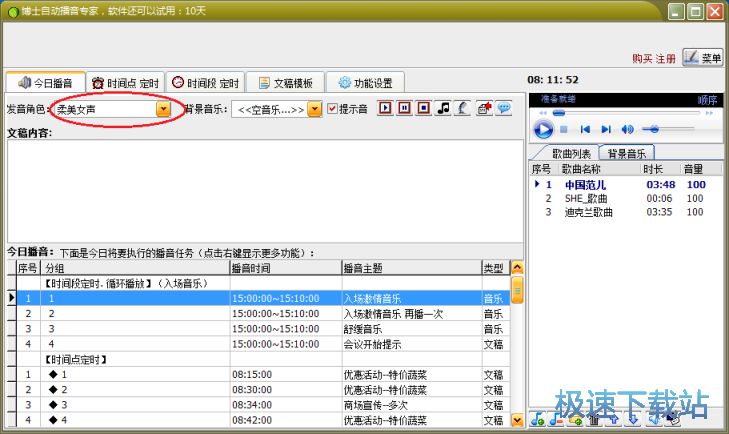This screenshot has width=729, height=434.
Task: Expand the 背景音乐 dropdown list
Action: 314,109
